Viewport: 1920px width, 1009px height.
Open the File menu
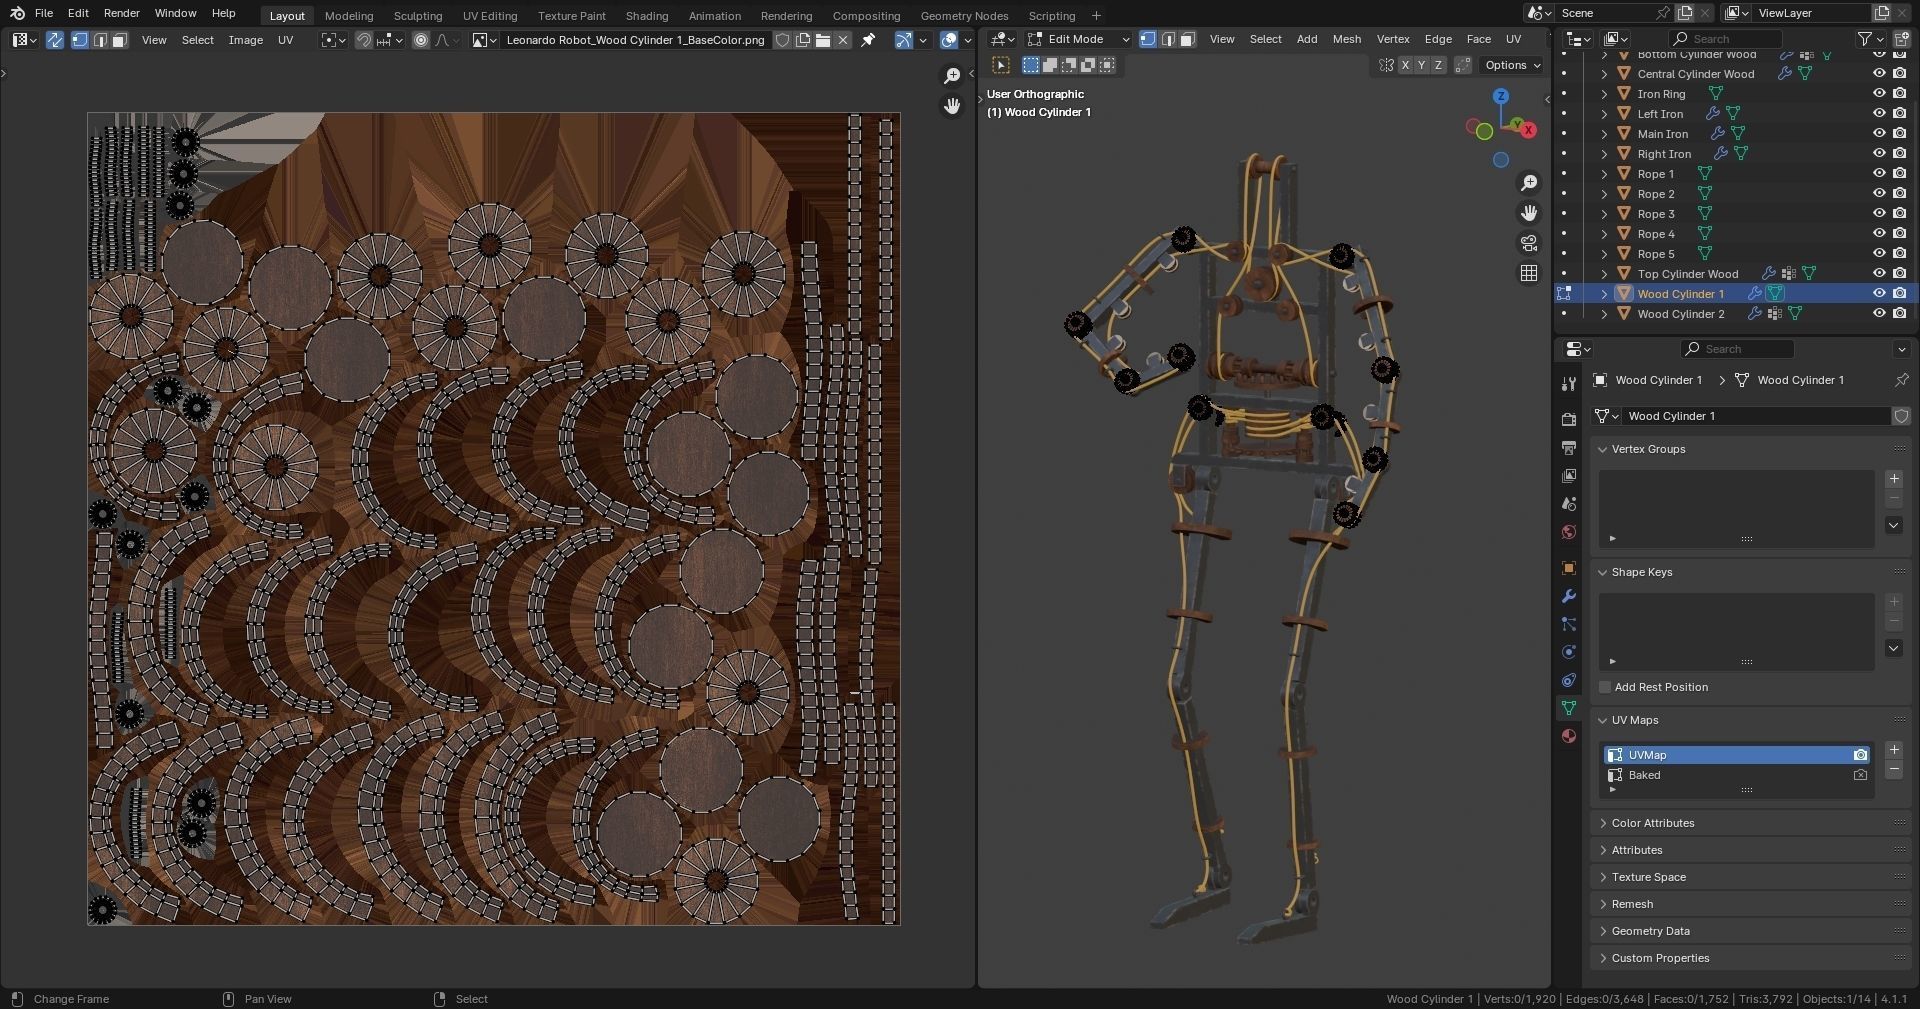point(44,13)
